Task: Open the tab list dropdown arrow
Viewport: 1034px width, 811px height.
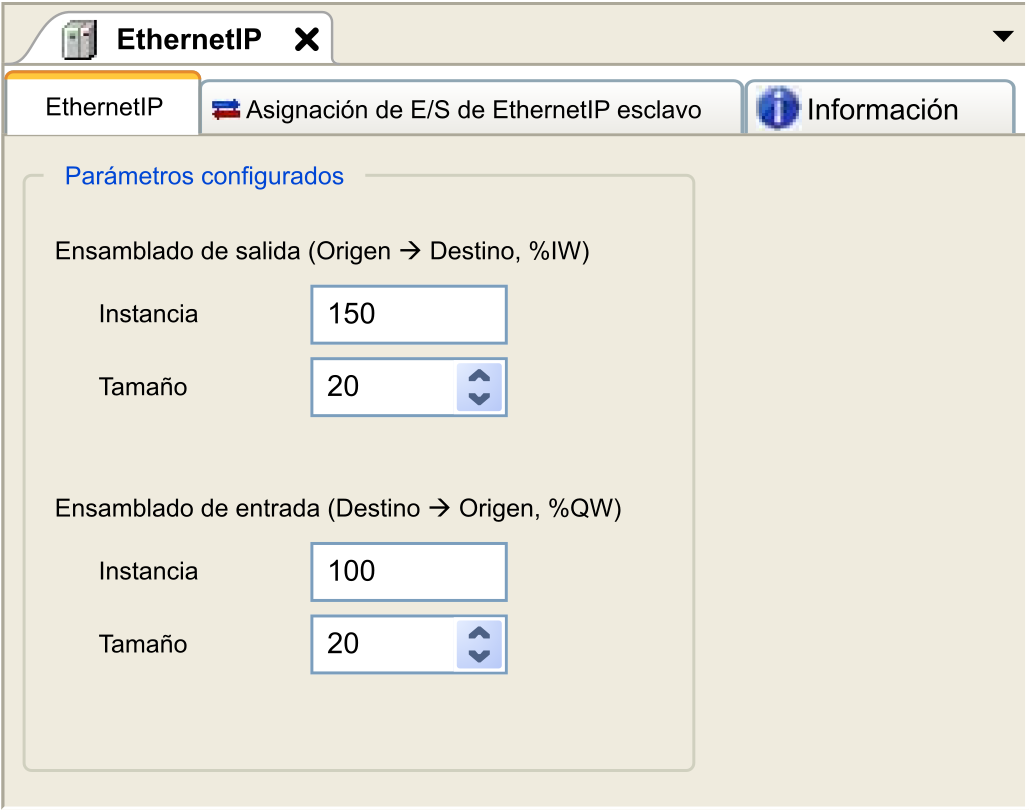Action: [x=1003, y=36]
